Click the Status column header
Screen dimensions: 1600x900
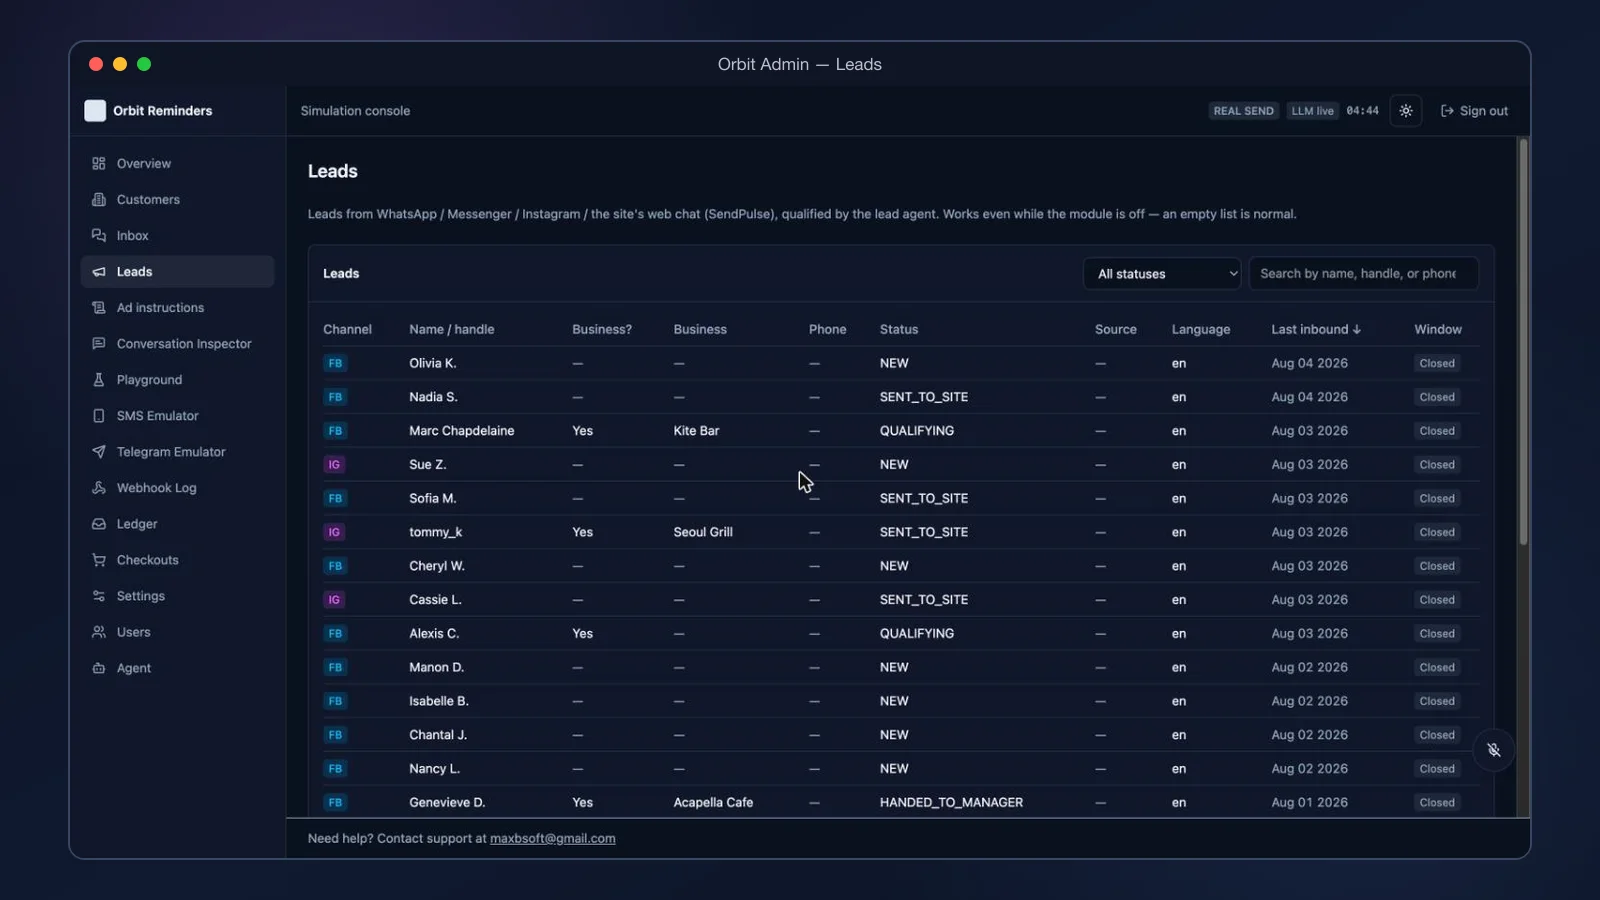point(899,329)
